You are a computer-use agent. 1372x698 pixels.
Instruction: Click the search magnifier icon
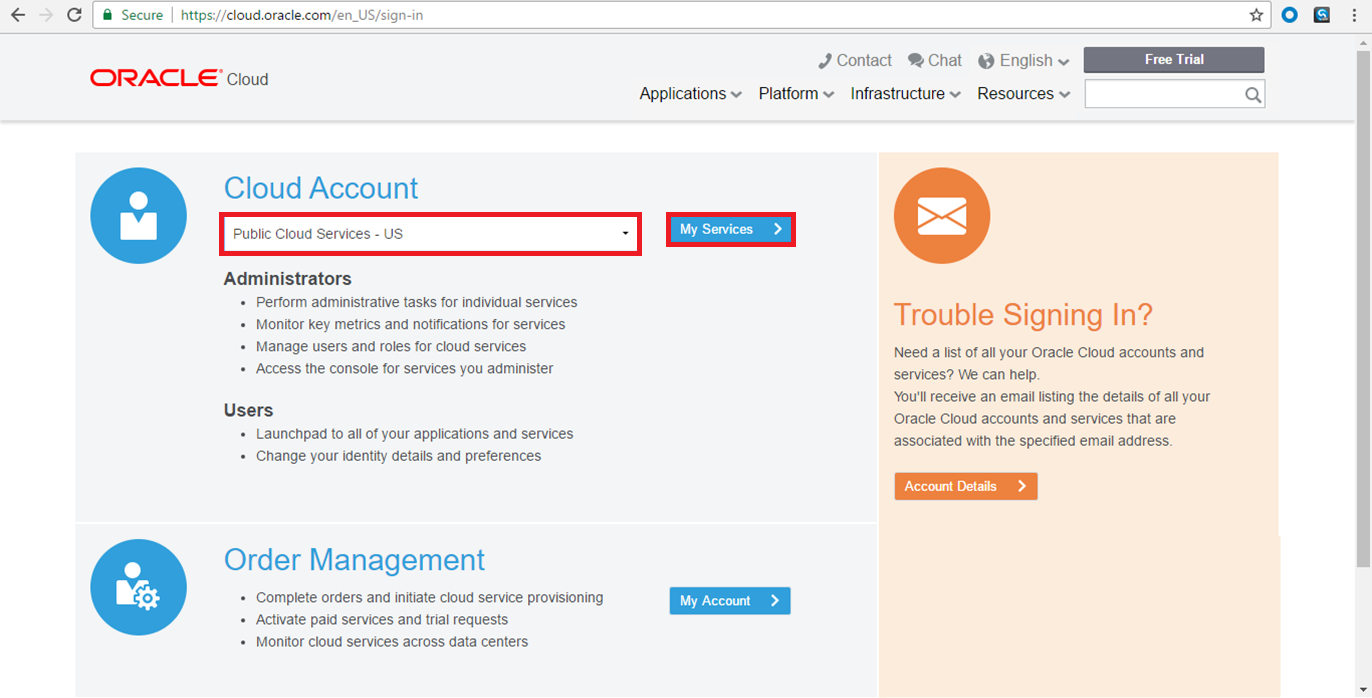[x=1253, y=95]
